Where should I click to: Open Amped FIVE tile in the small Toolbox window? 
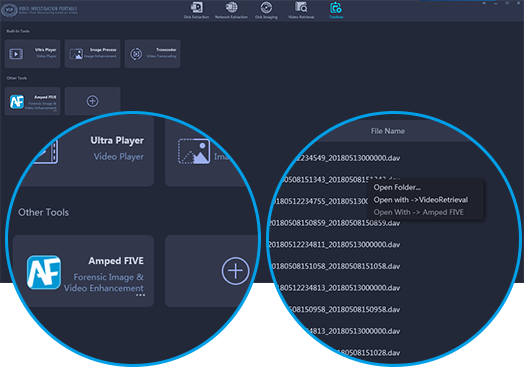click(32, 101)
